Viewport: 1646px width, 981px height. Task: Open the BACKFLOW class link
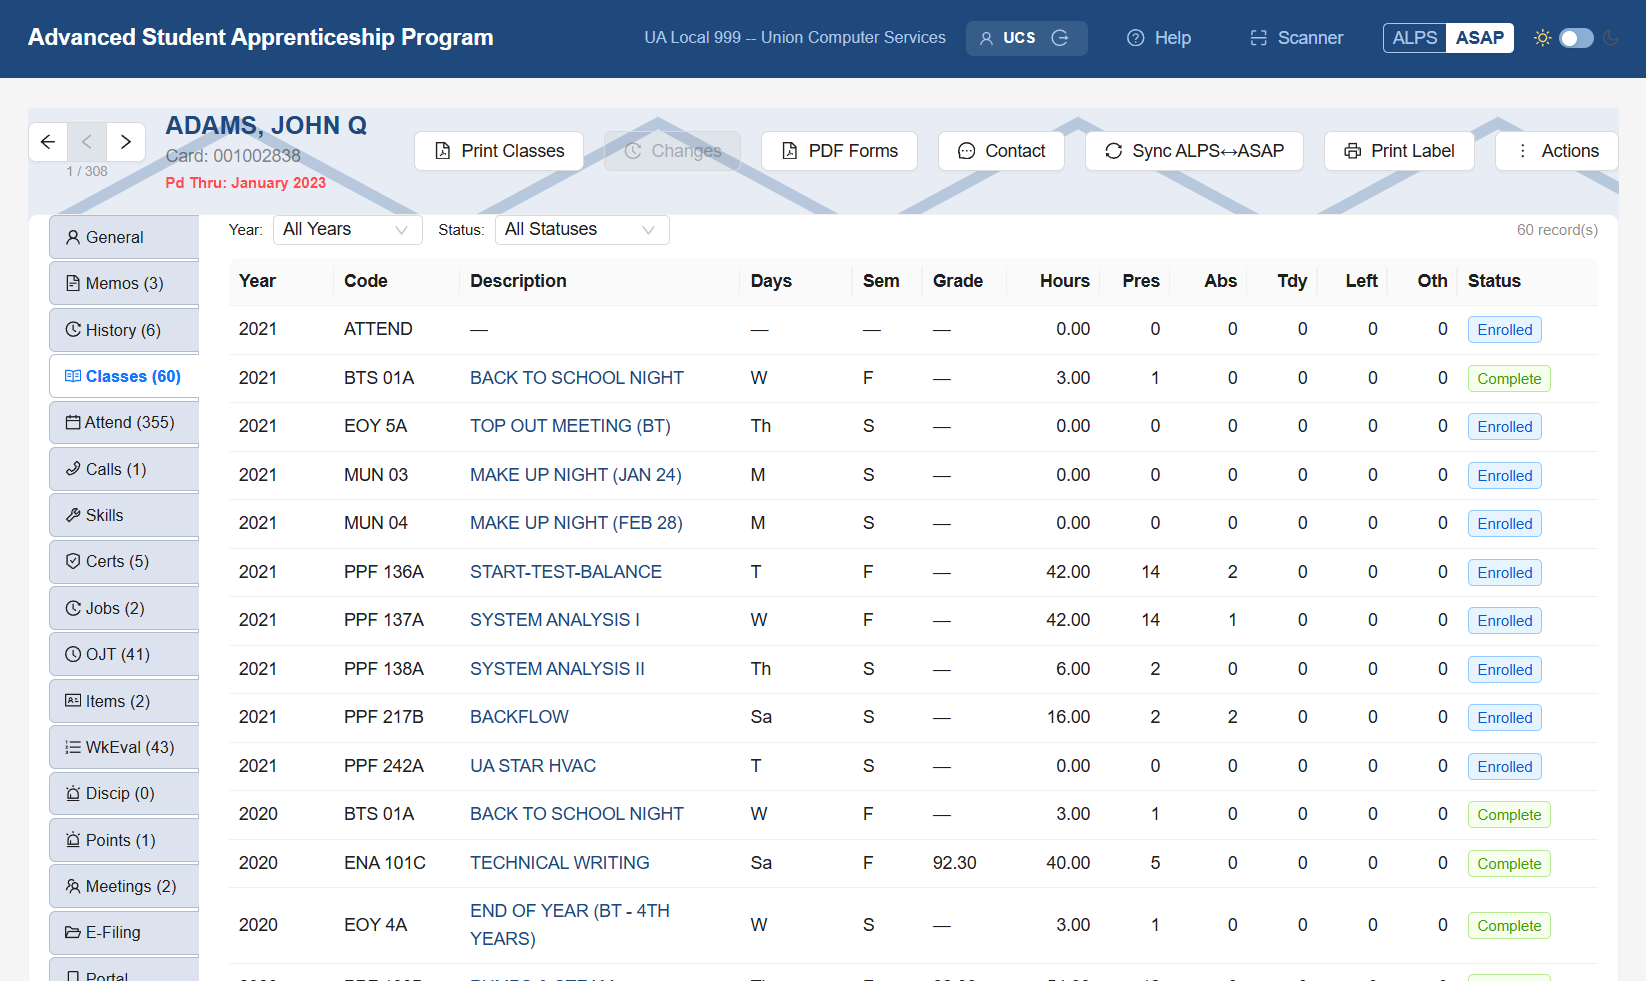[x=519, y=717]
